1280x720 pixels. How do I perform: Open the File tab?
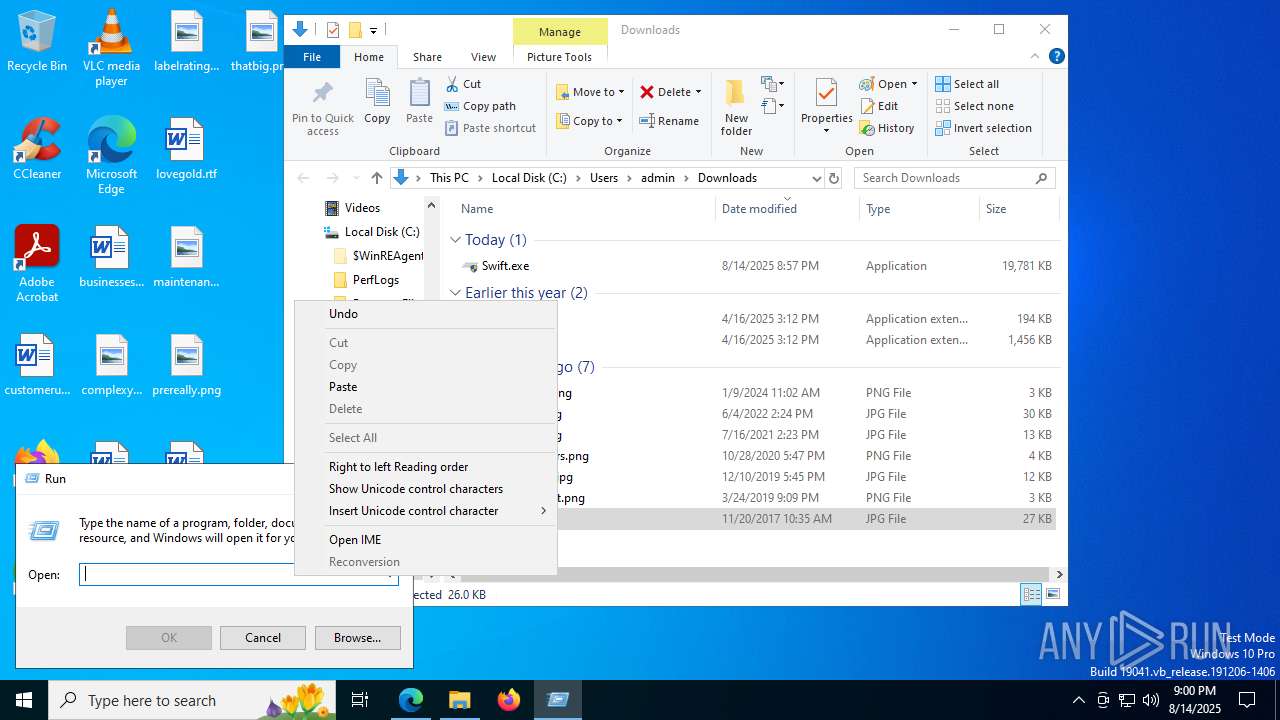point(312,57)
